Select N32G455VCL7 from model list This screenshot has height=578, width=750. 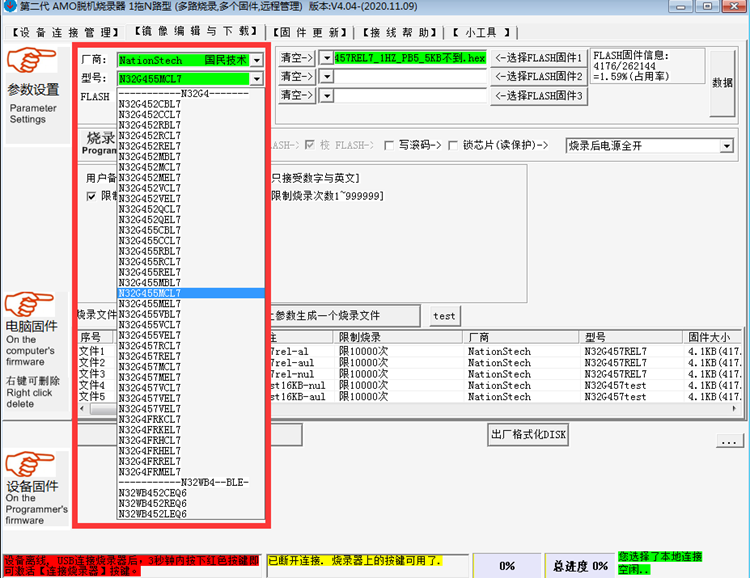click(x=190, y=325)
